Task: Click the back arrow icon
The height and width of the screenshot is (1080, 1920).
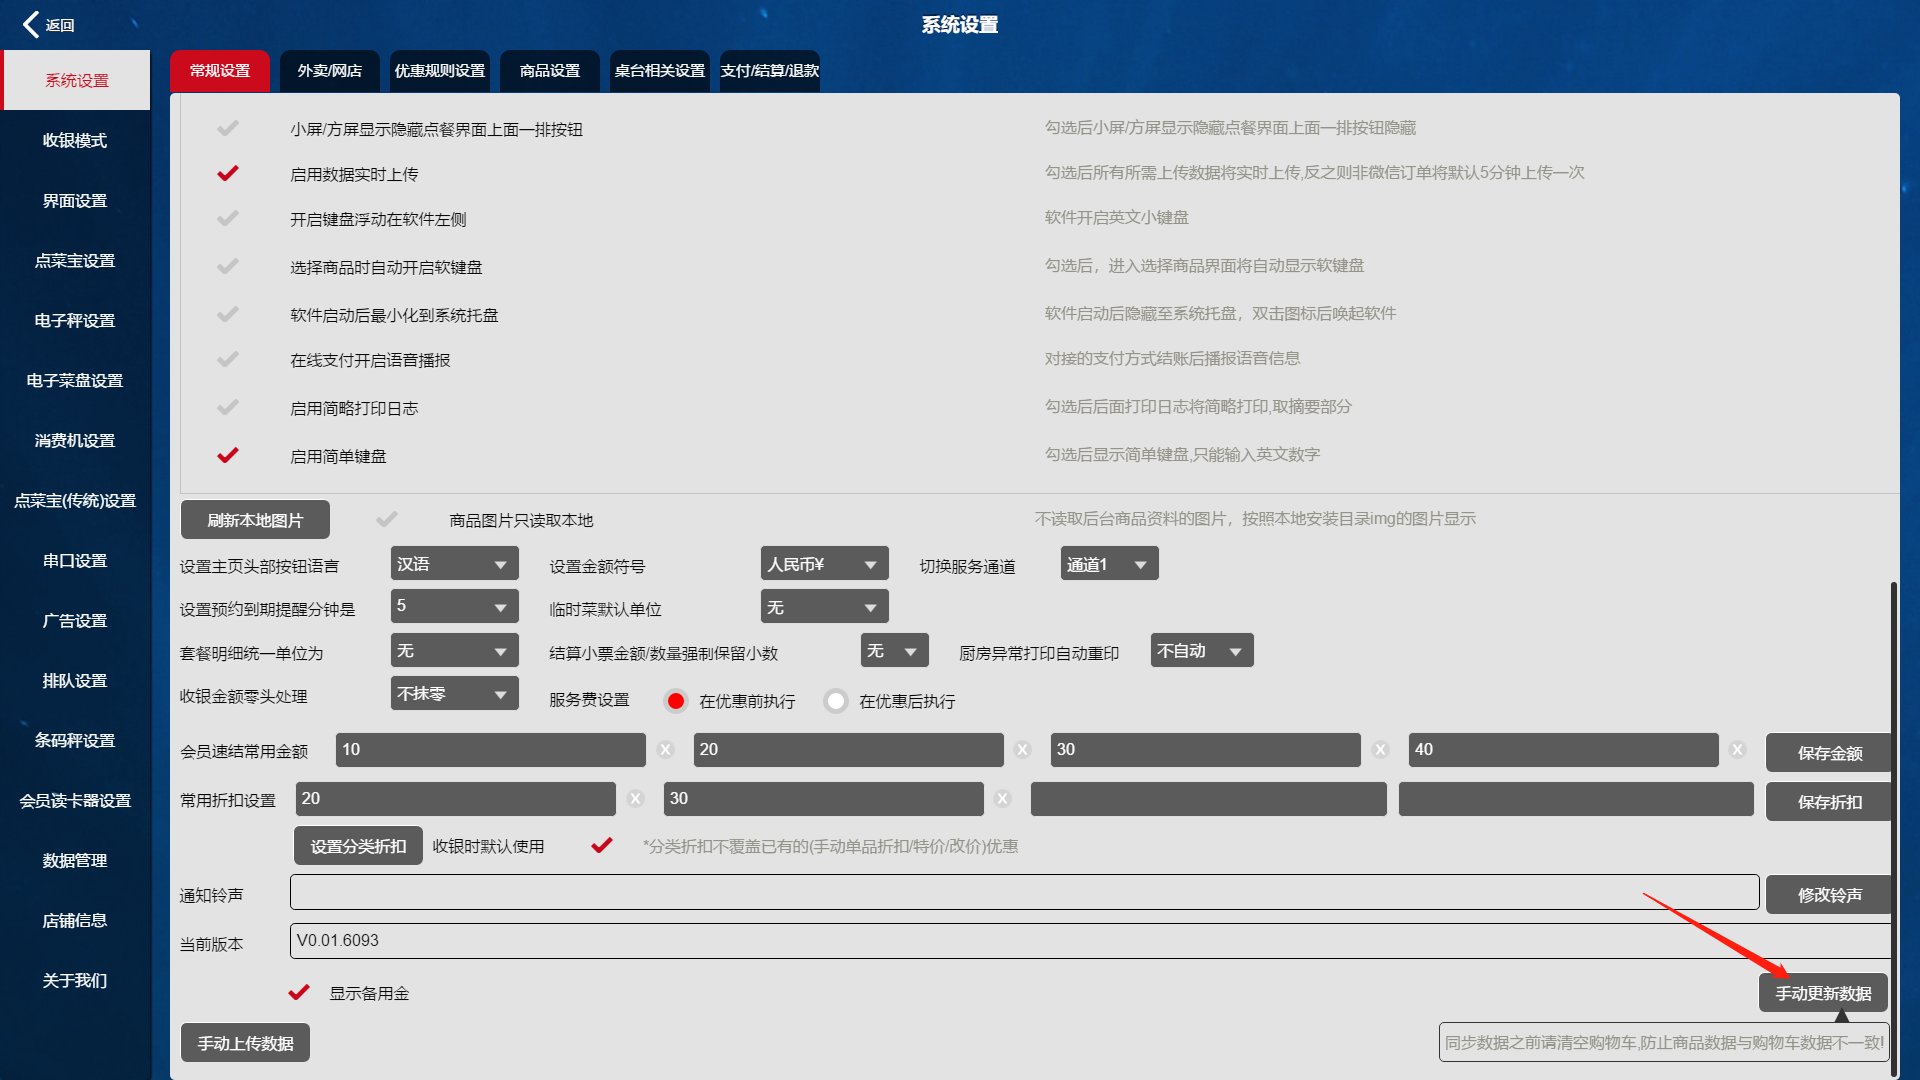Action: tap(32, 24)
